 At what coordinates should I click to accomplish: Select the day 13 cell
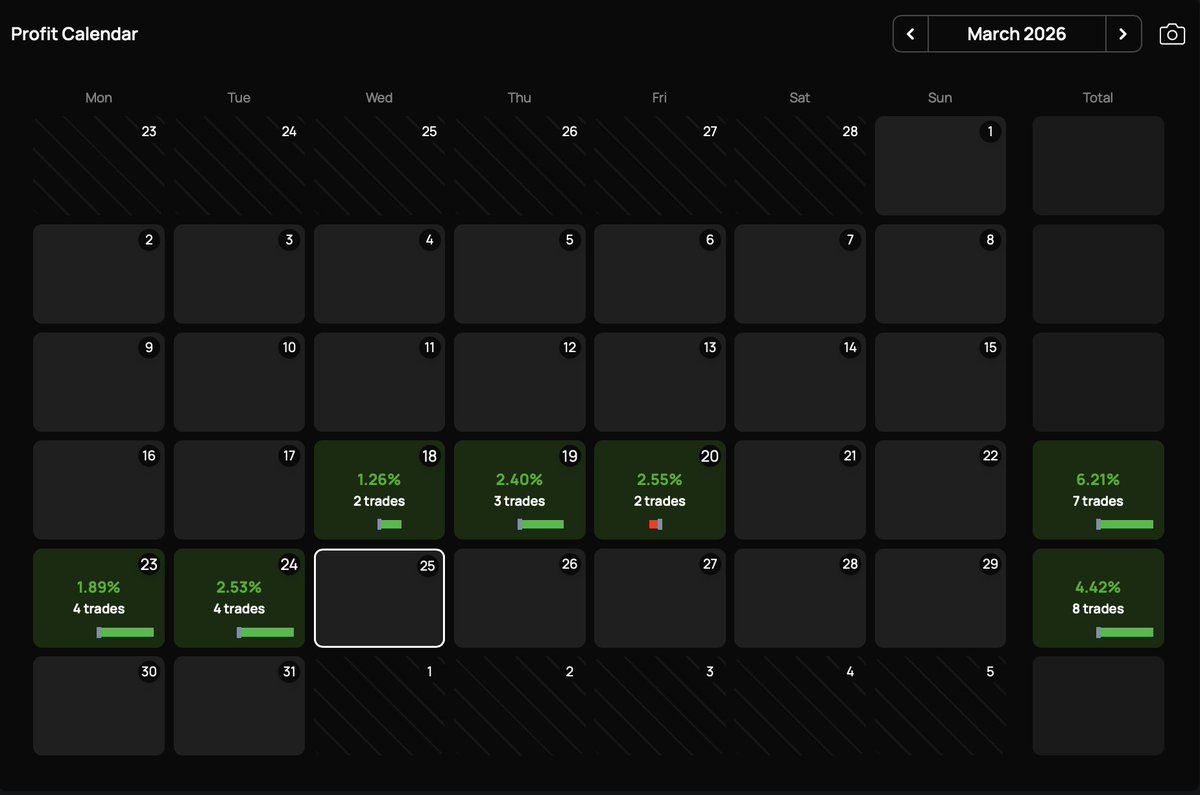[659, 382]
